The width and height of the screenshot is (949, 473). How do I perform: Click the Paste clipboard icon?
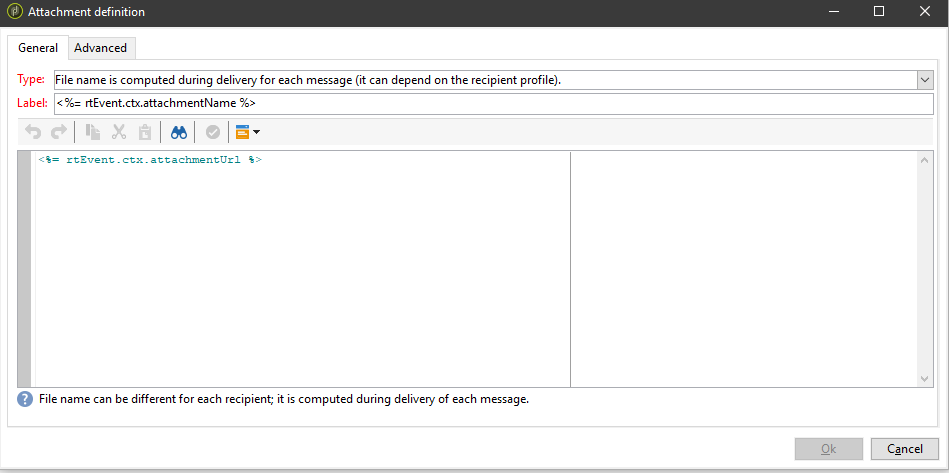pos(145,132)
